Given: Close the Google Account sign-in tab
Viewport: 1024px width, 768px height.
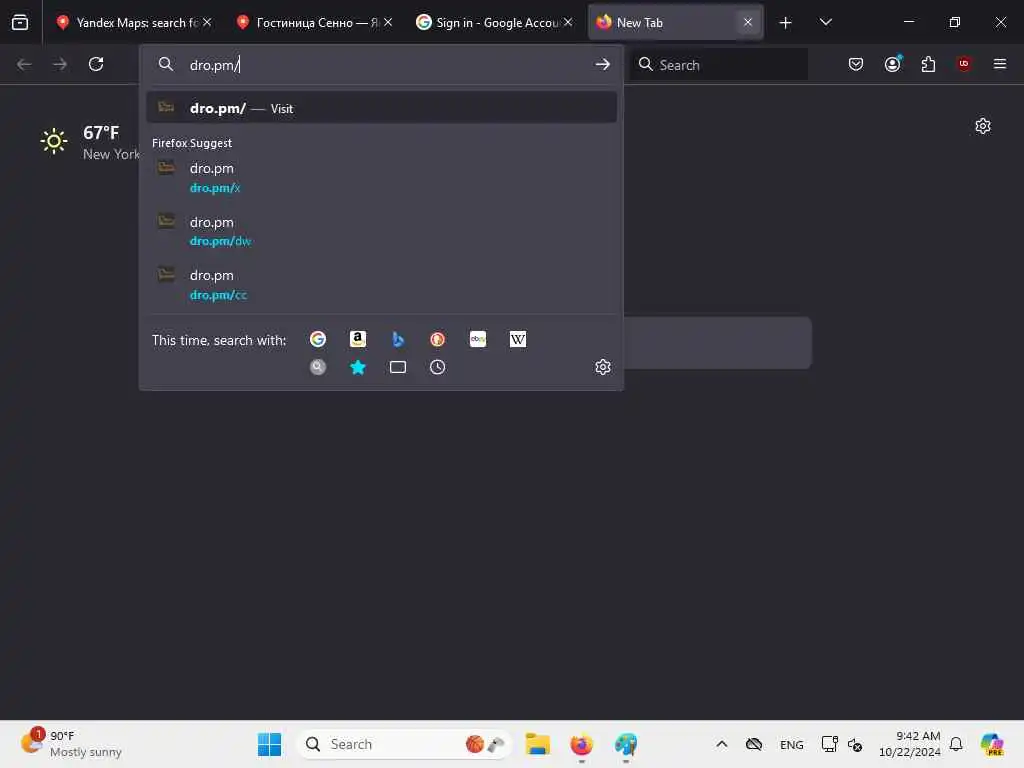Looking at the screenshot, I should click(x=568, y=22).
